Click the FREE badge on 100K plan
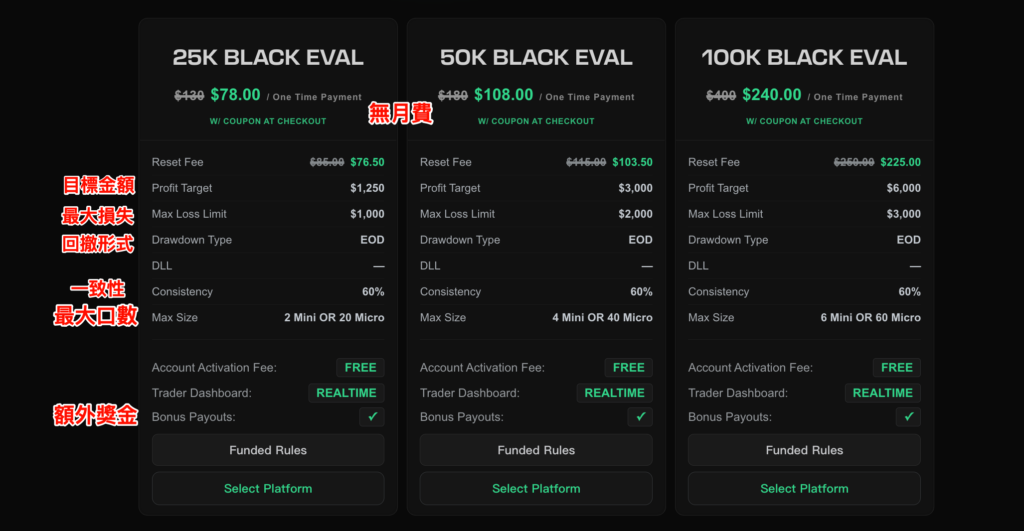Screen dimensions: 1024x531 point(896,367)
